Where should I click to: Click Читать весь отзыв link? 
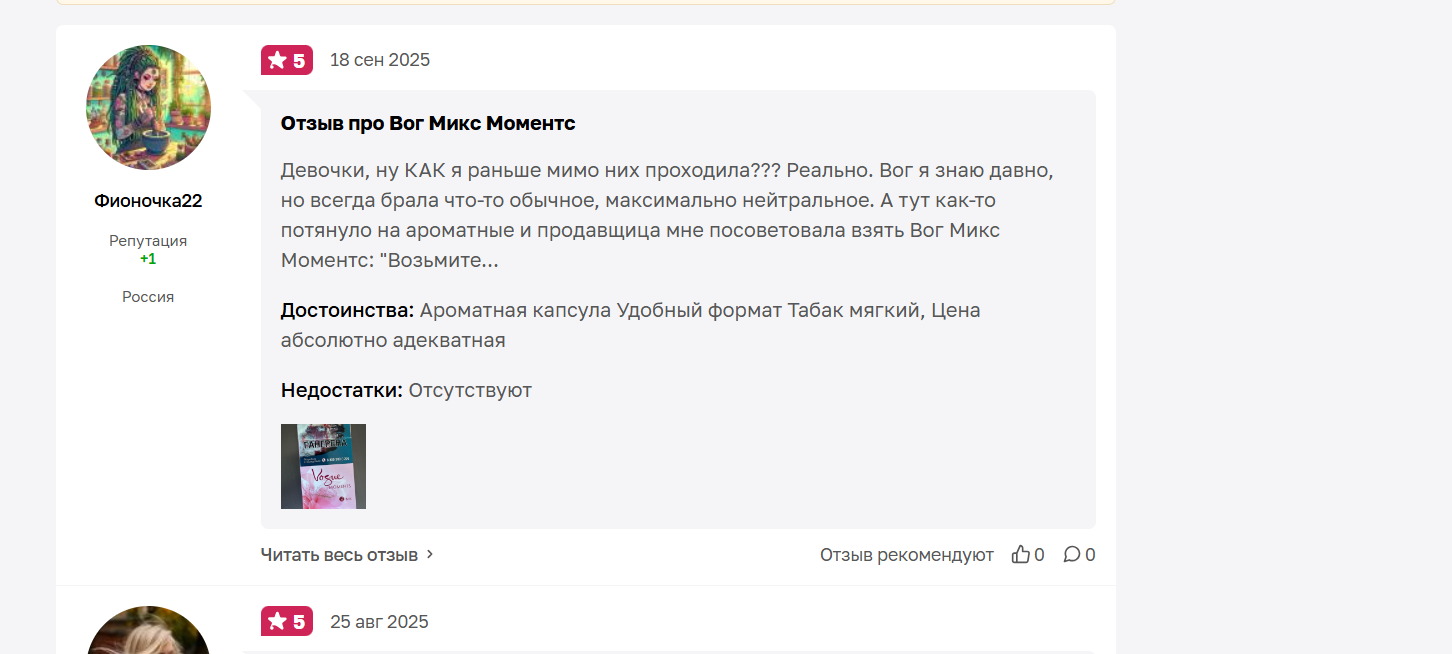[x=339, y=554]
